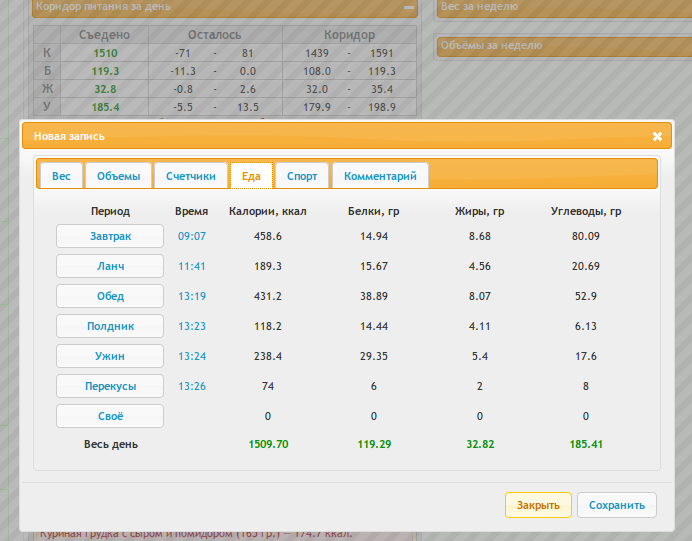692x541 pixels.
Task: Click eaten fat 32.8 in background table
Action: click(x=105, y=89)
